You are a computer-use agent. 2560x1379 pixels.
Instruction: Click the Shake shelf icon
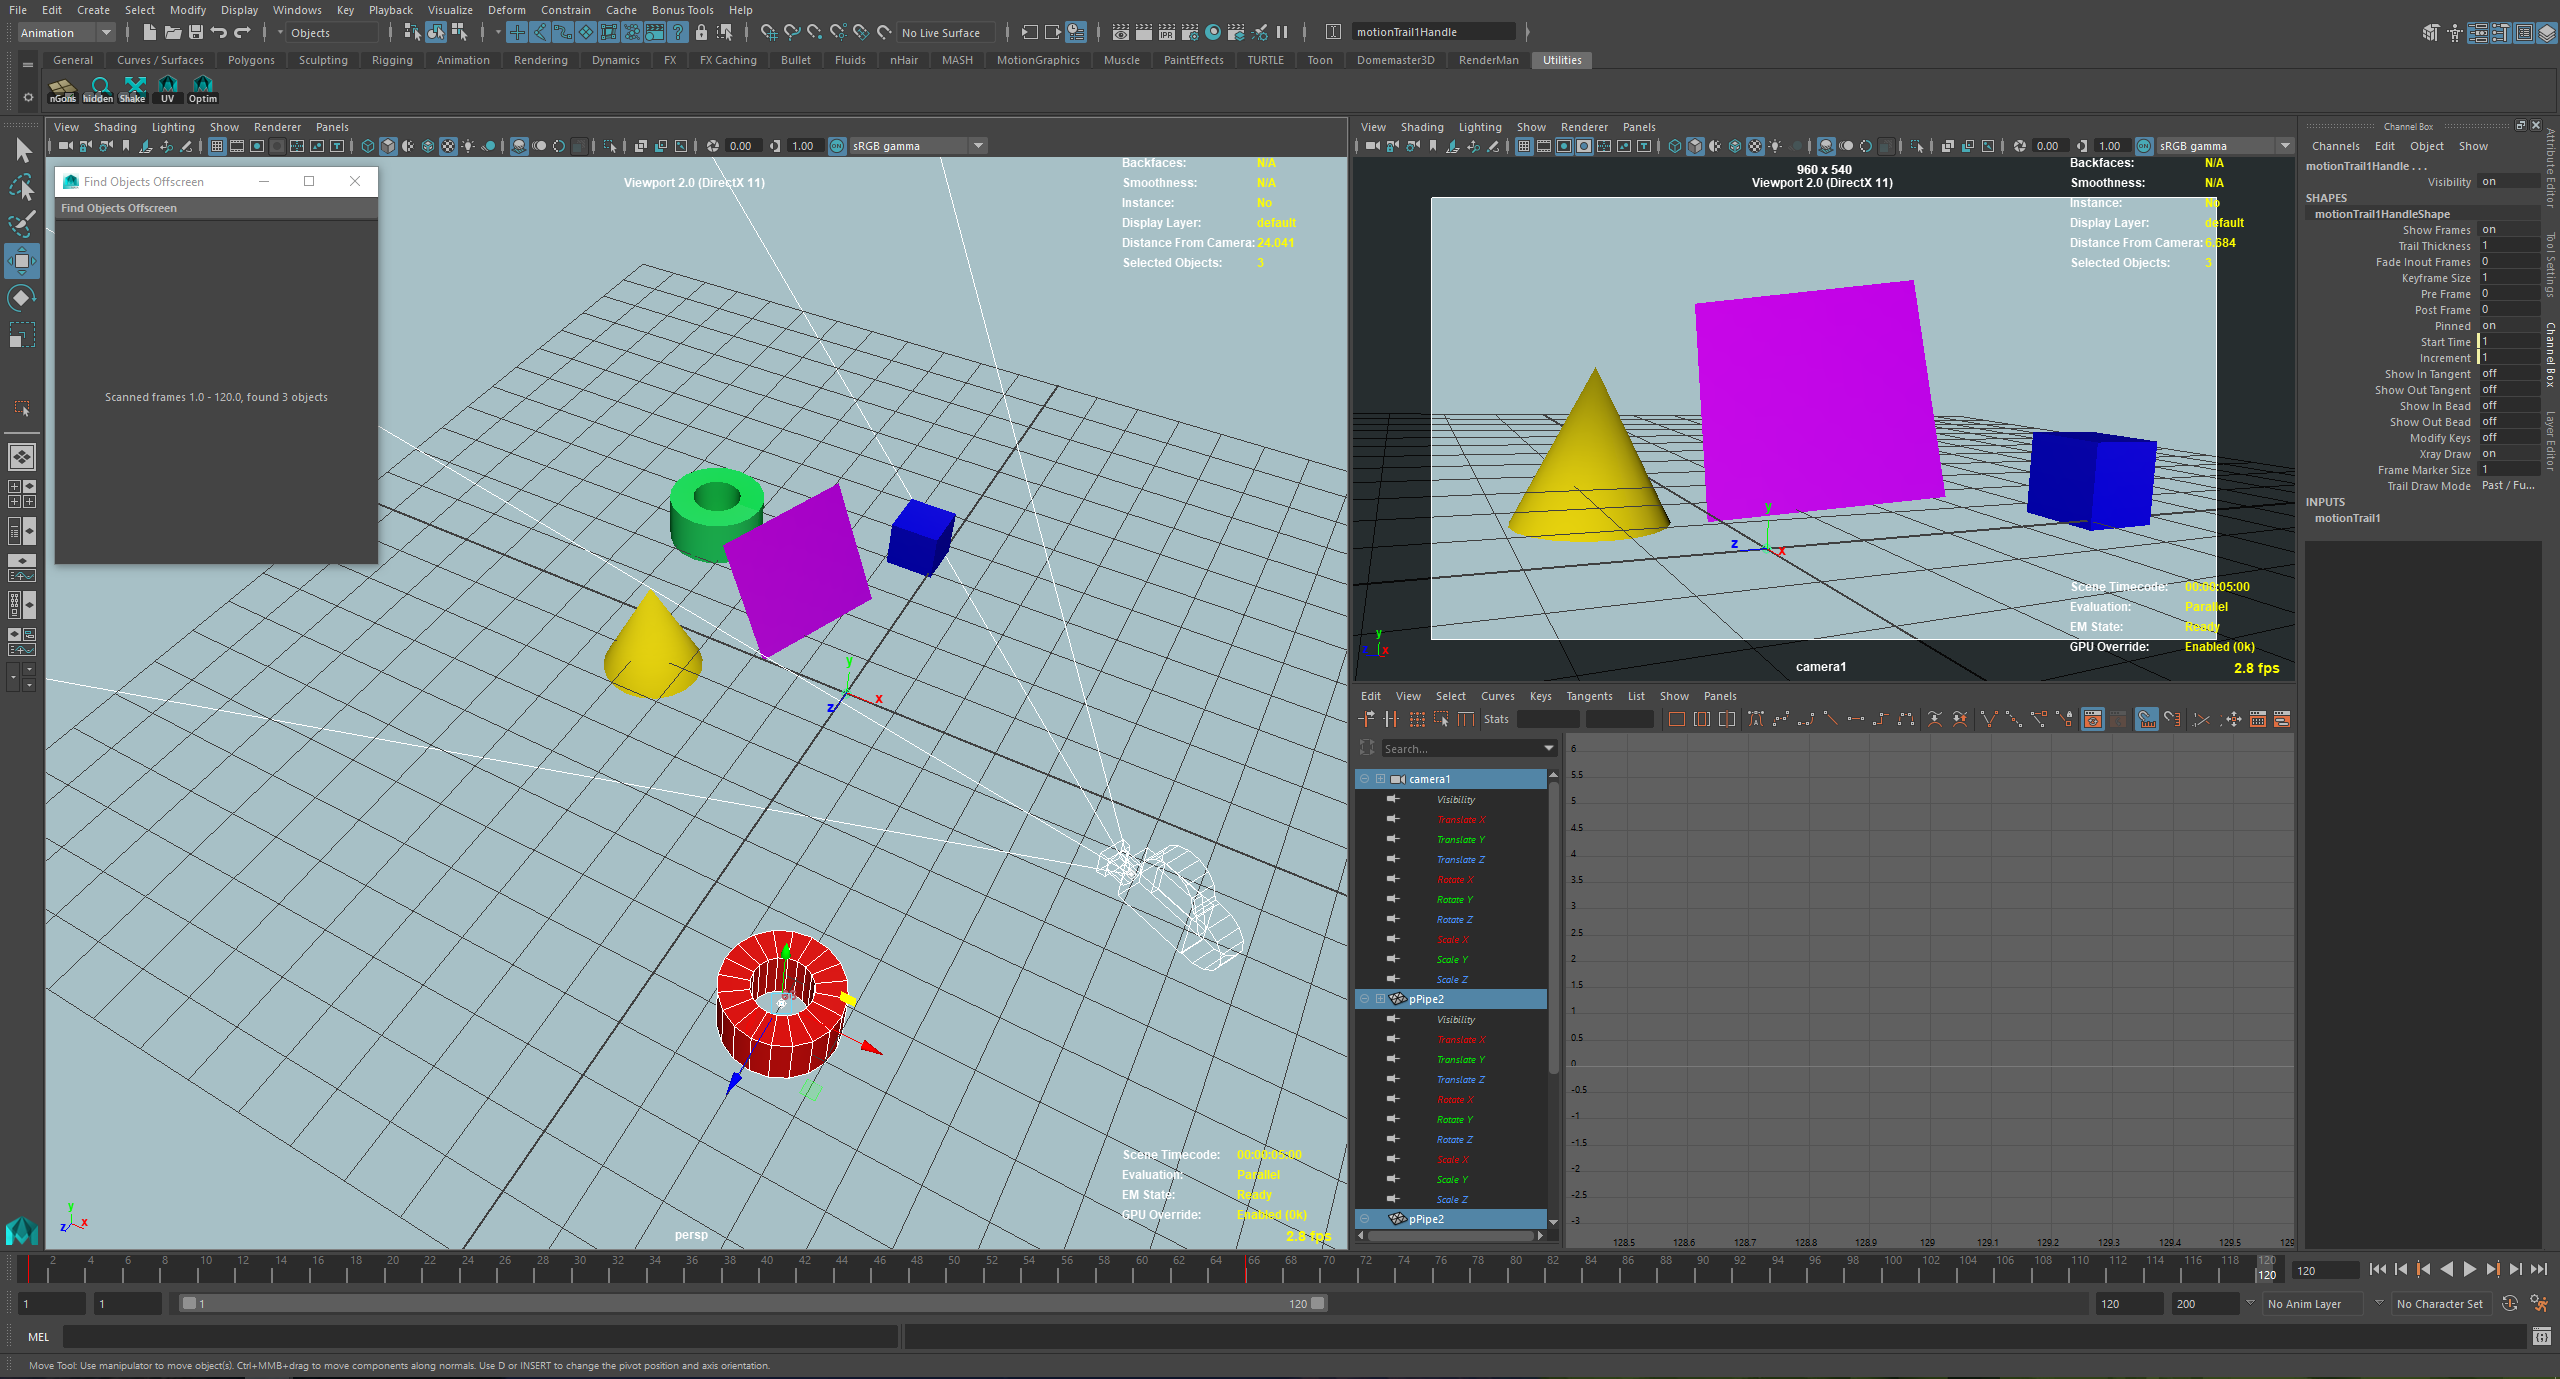click(x=132, y=90)
